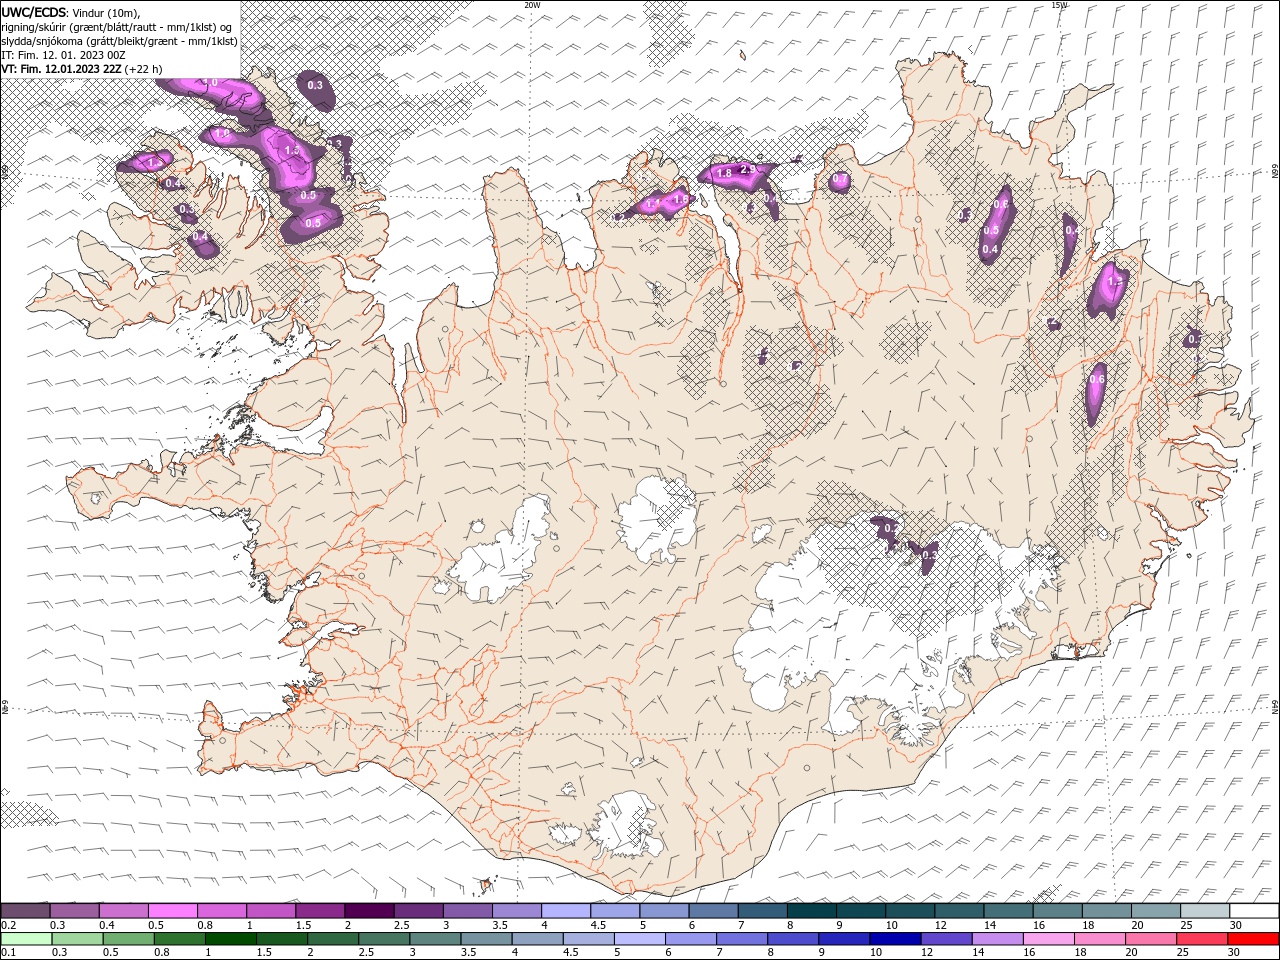Image resolution: width=1280 pixels, height=960 pixels.
Task: Select the bottom-row pink swatch starting at 20
Action: coord(1149,939)
